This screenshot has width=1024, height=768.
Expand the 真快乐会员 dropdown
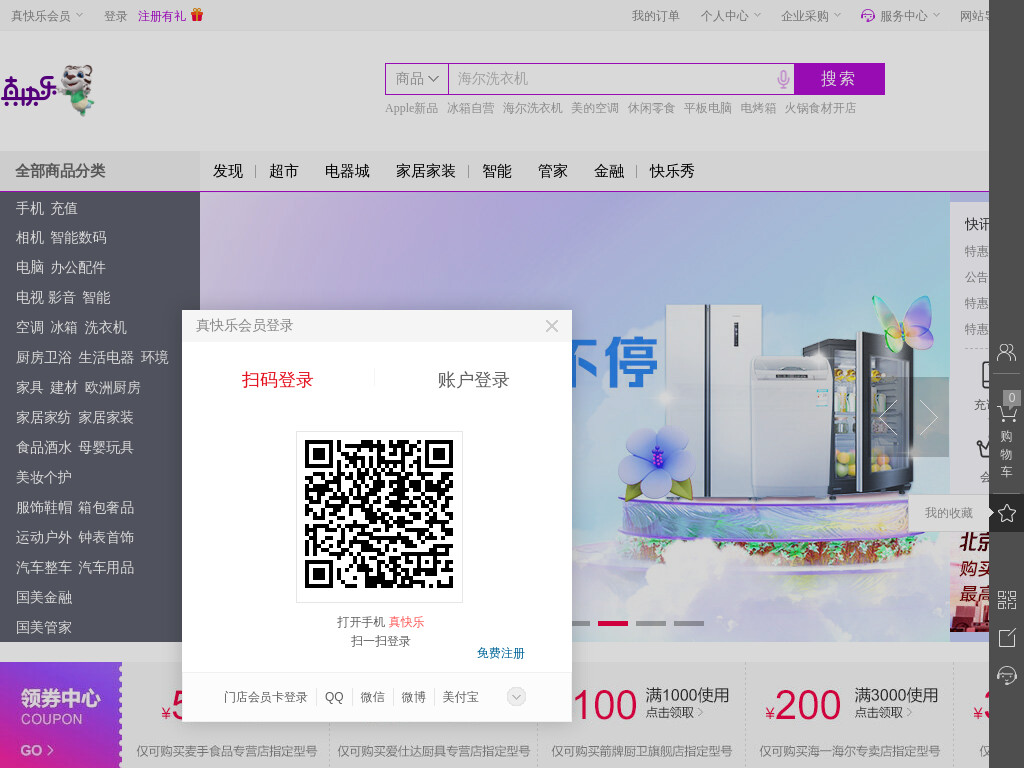point(47,16)
